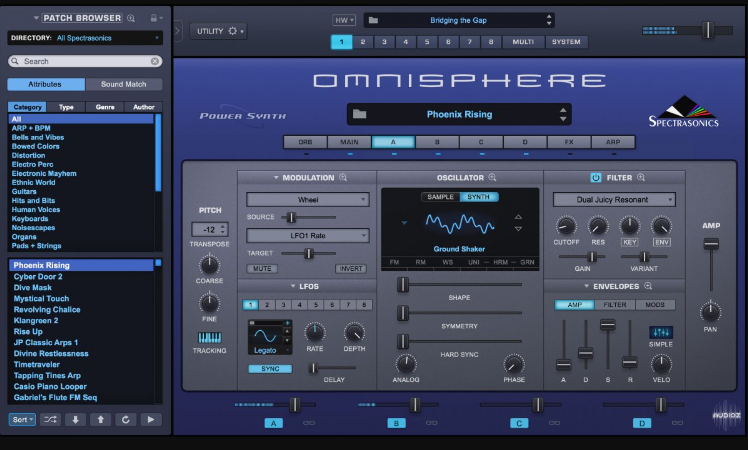Select next oscillator waveform up arrow

click(x=518, y=217)
